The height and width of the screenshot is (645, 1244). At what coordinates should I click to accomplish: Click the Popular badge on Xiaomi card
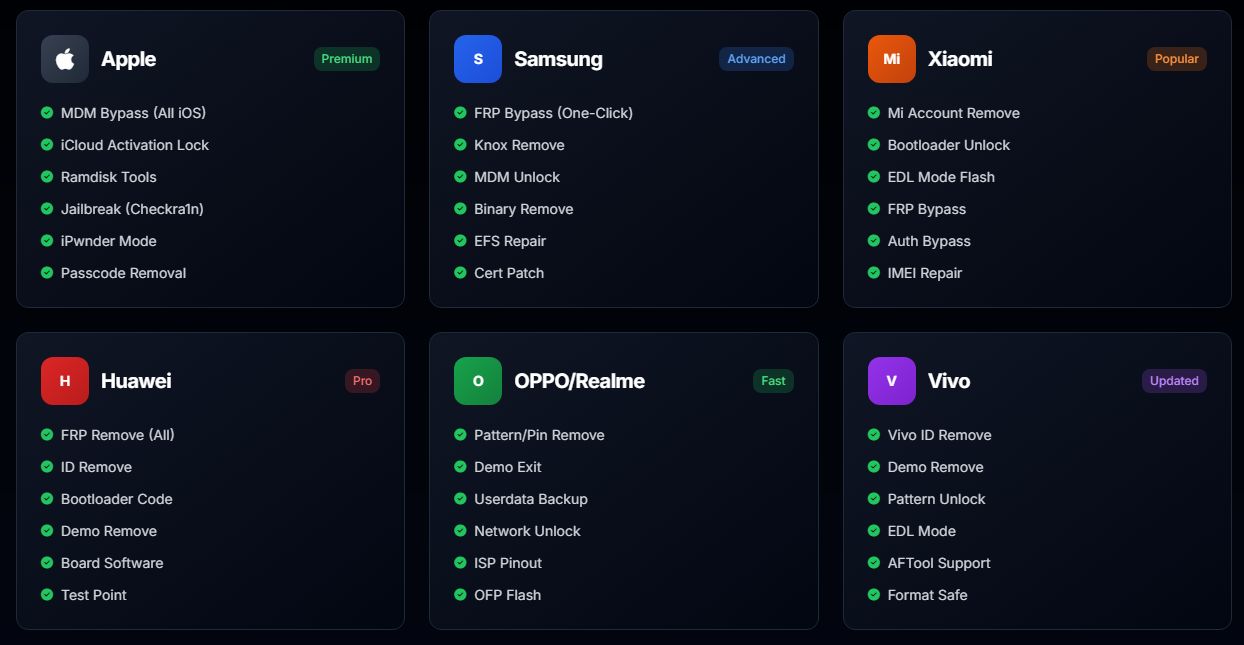click(x=1176, y=59)
